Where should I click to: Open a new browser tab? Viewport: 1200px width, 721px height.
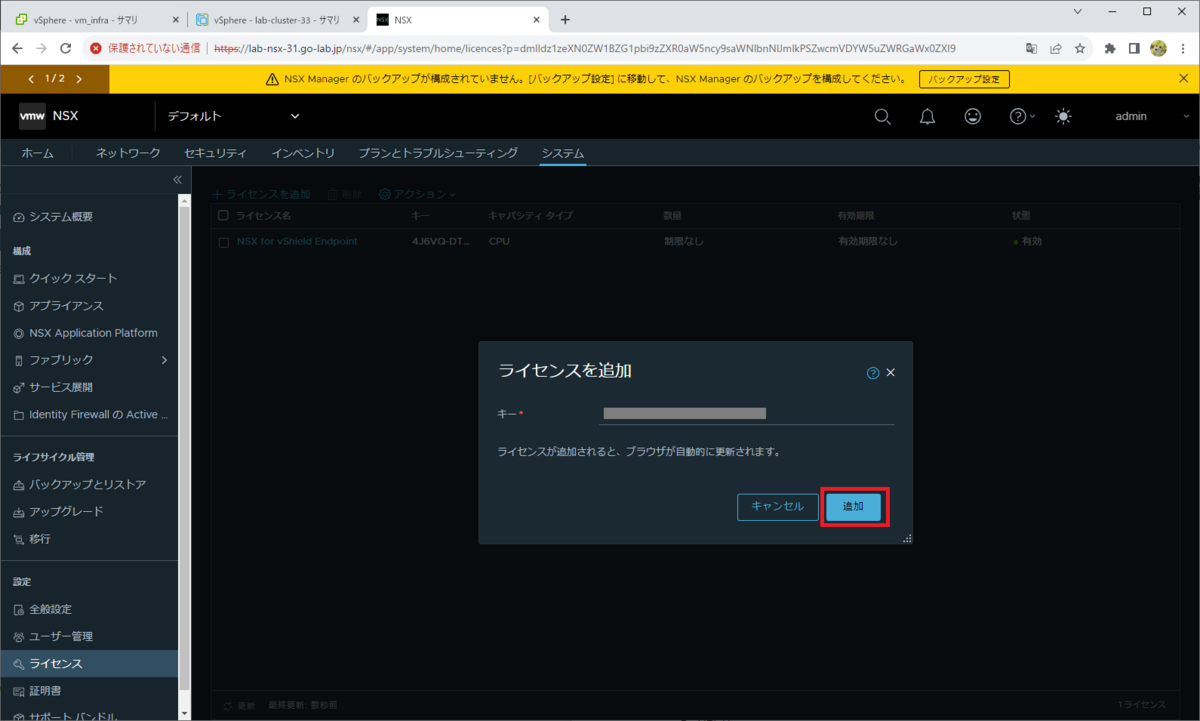(565, 19)
